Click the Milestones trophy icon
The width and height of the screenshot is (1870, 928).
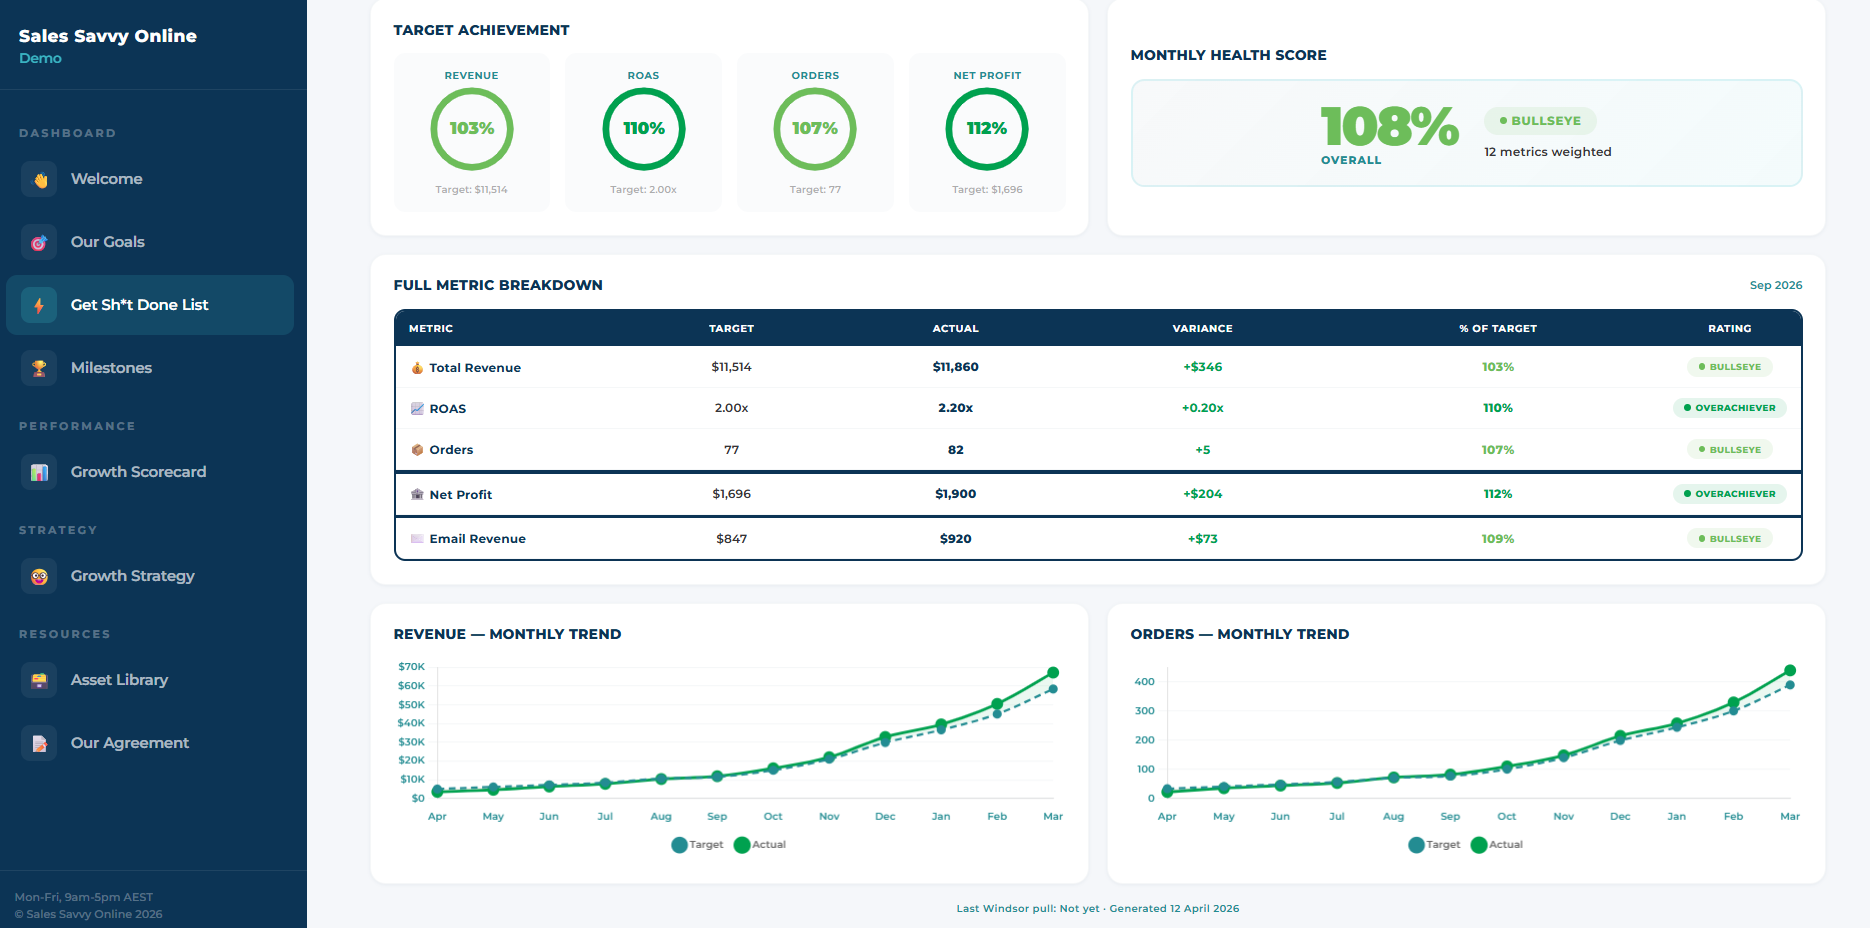38,368
